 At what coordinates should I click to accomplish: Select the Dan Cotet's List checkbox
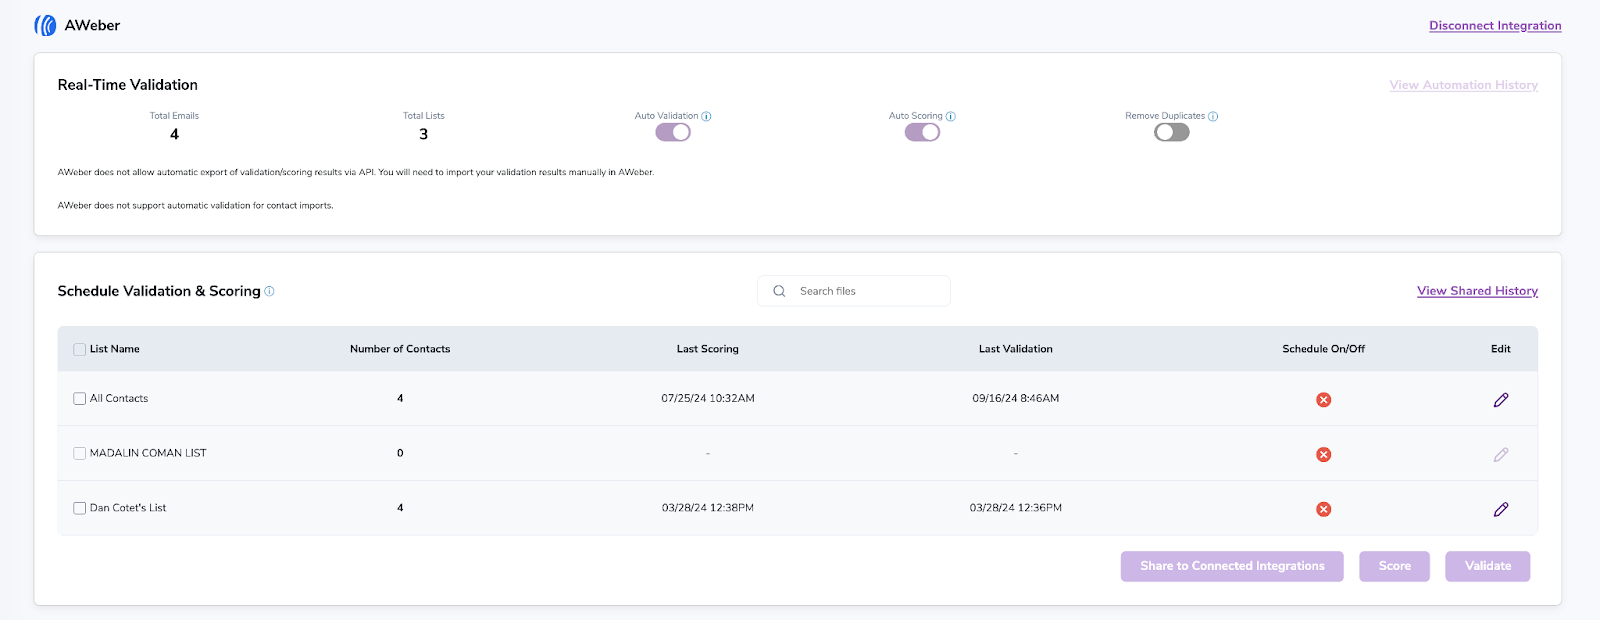80,508
